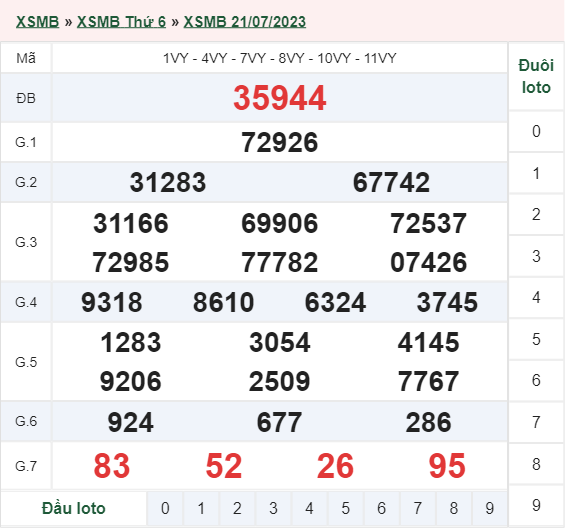Choose digit 7 in Đuôi loto column
This screenshot has width=565, height=528.
pyautogui.click(x=536, y=422)
